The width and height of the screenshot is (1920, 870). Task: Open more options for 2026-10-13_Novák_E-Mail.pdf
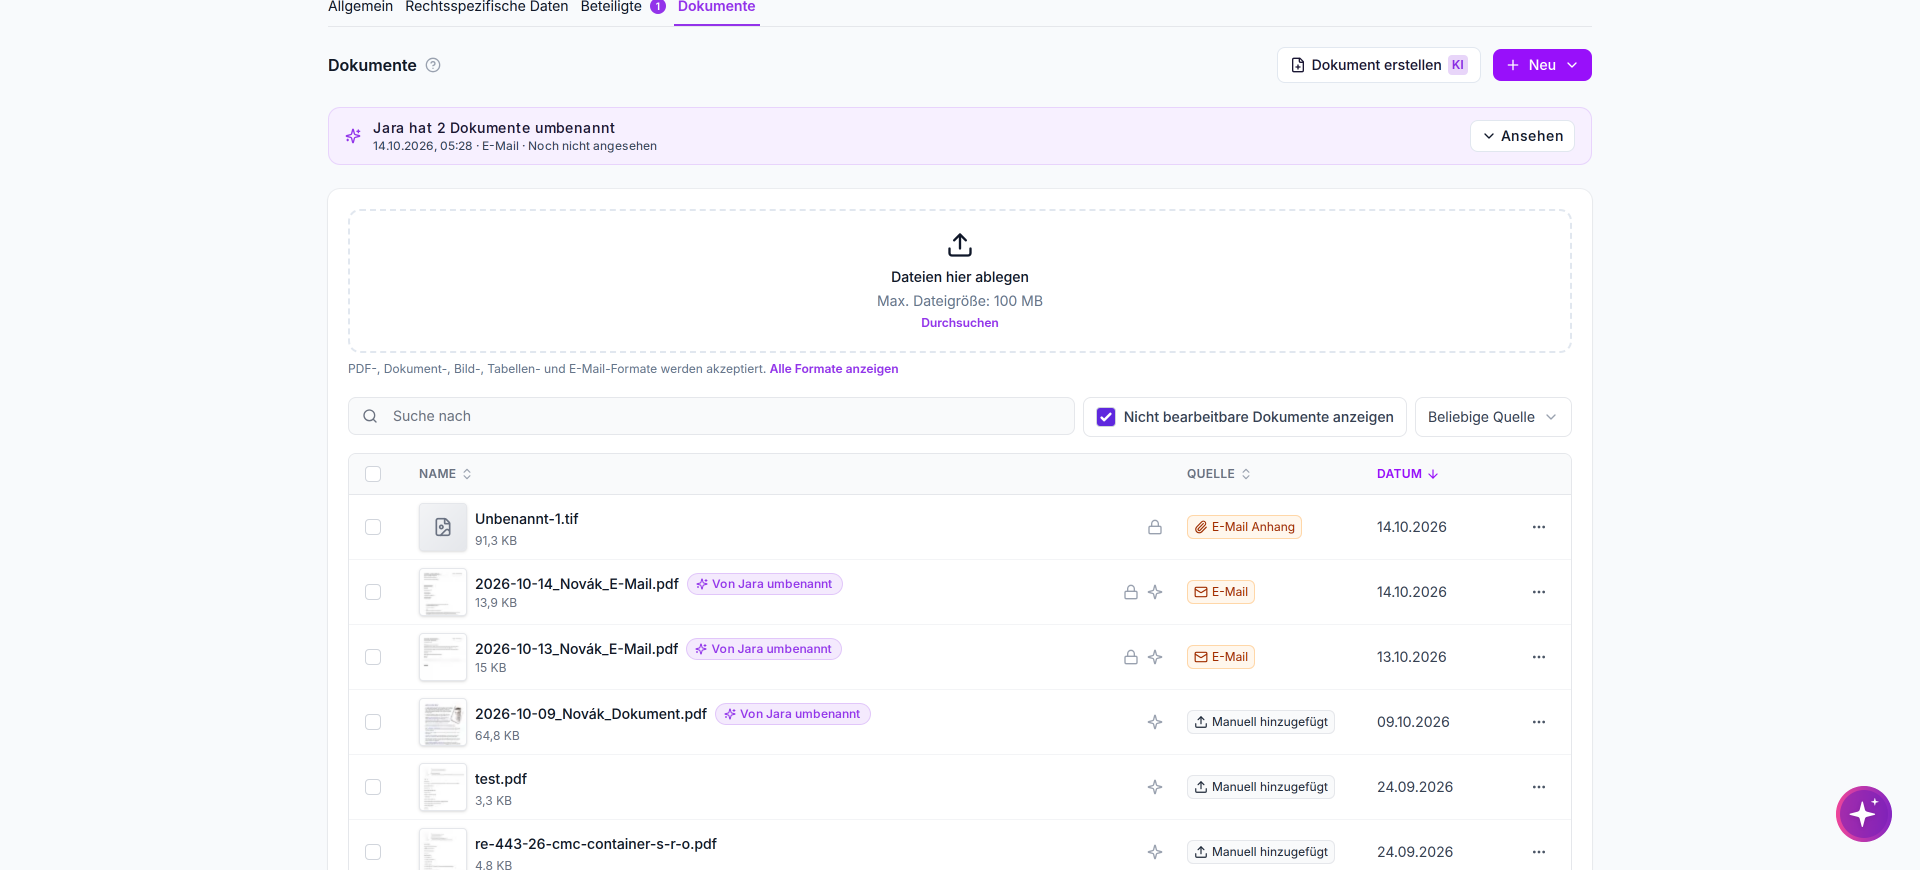point(1539,657)
